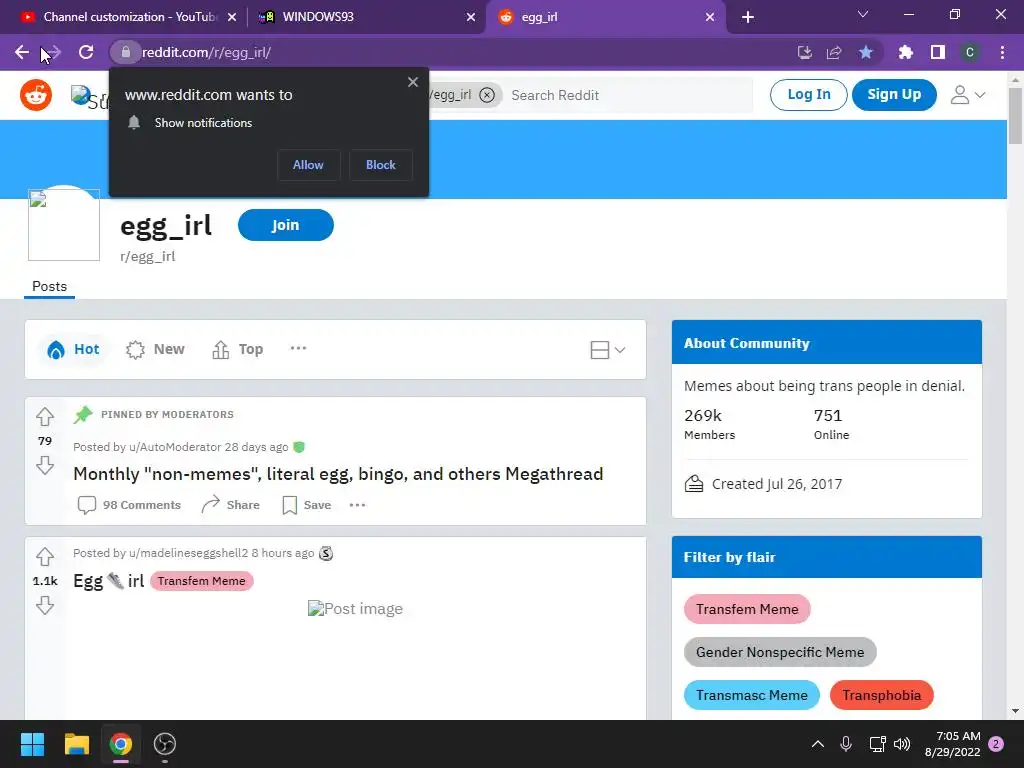Allow reddit notifications
This screenshot has height=768, width=1024.
[308, 165]
